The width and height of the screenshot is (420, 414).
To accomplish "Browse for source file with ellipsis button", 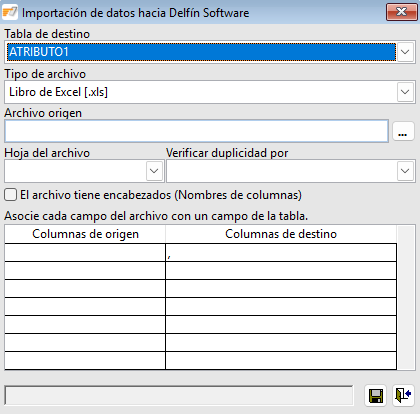I will [x=403, y=131].
